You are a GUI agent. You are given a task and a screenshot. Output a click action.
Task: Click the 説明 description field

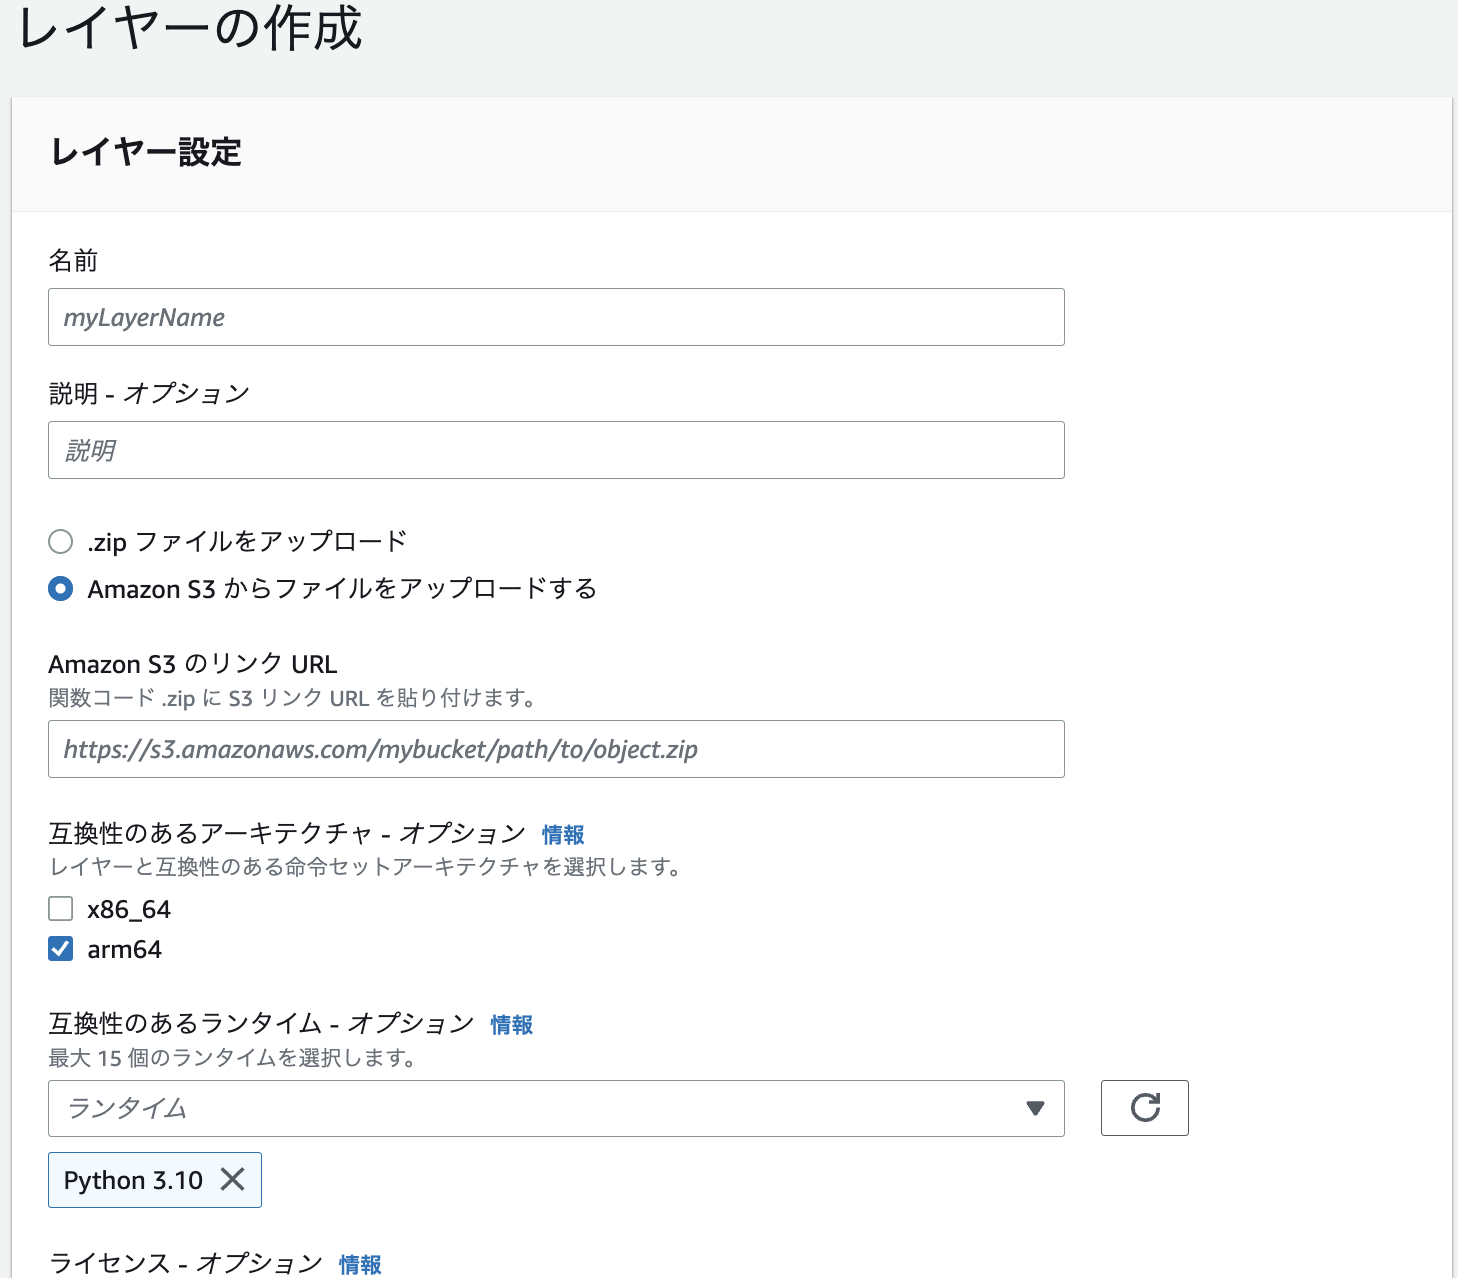click(x=556, y=450)
